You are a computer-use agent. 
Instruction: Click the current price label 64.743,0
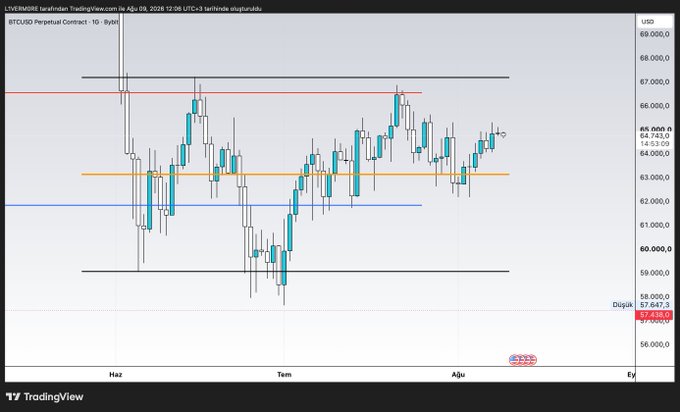654,136
